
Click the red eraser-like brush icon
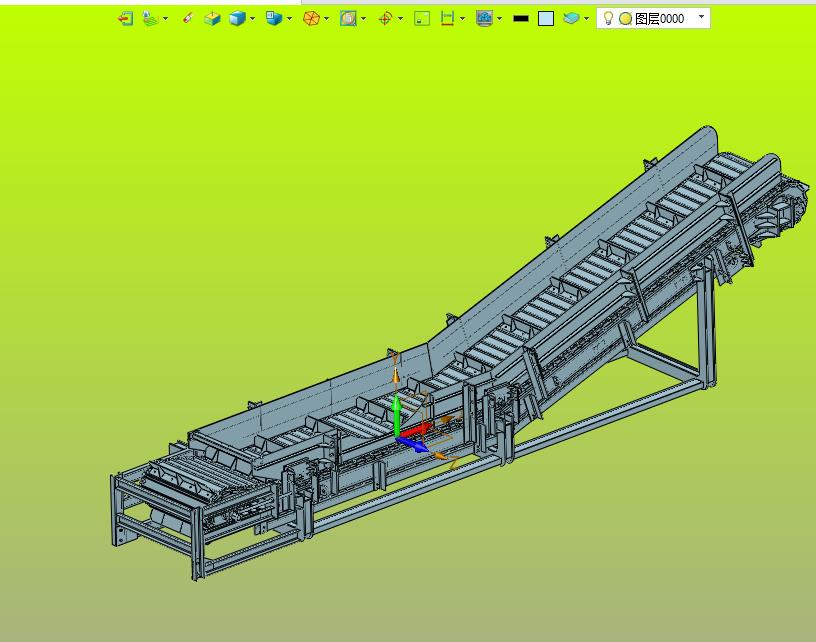click(x=187, y=19)
